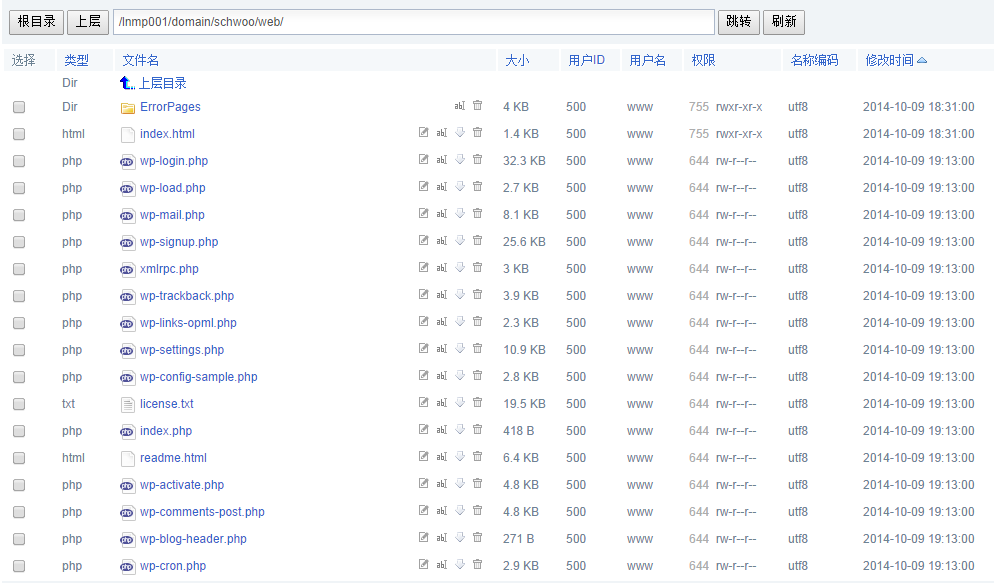The width and height of the screenshot is (994, 583).
Task: Download the wp-load.php file
Action: click(x=460, y=186)
